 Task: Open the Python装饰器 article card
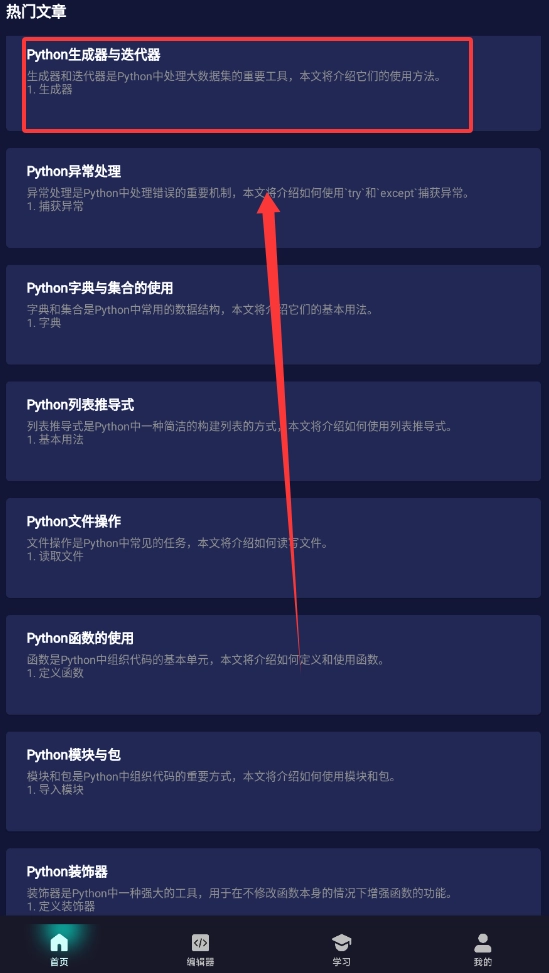pos(273,882)
